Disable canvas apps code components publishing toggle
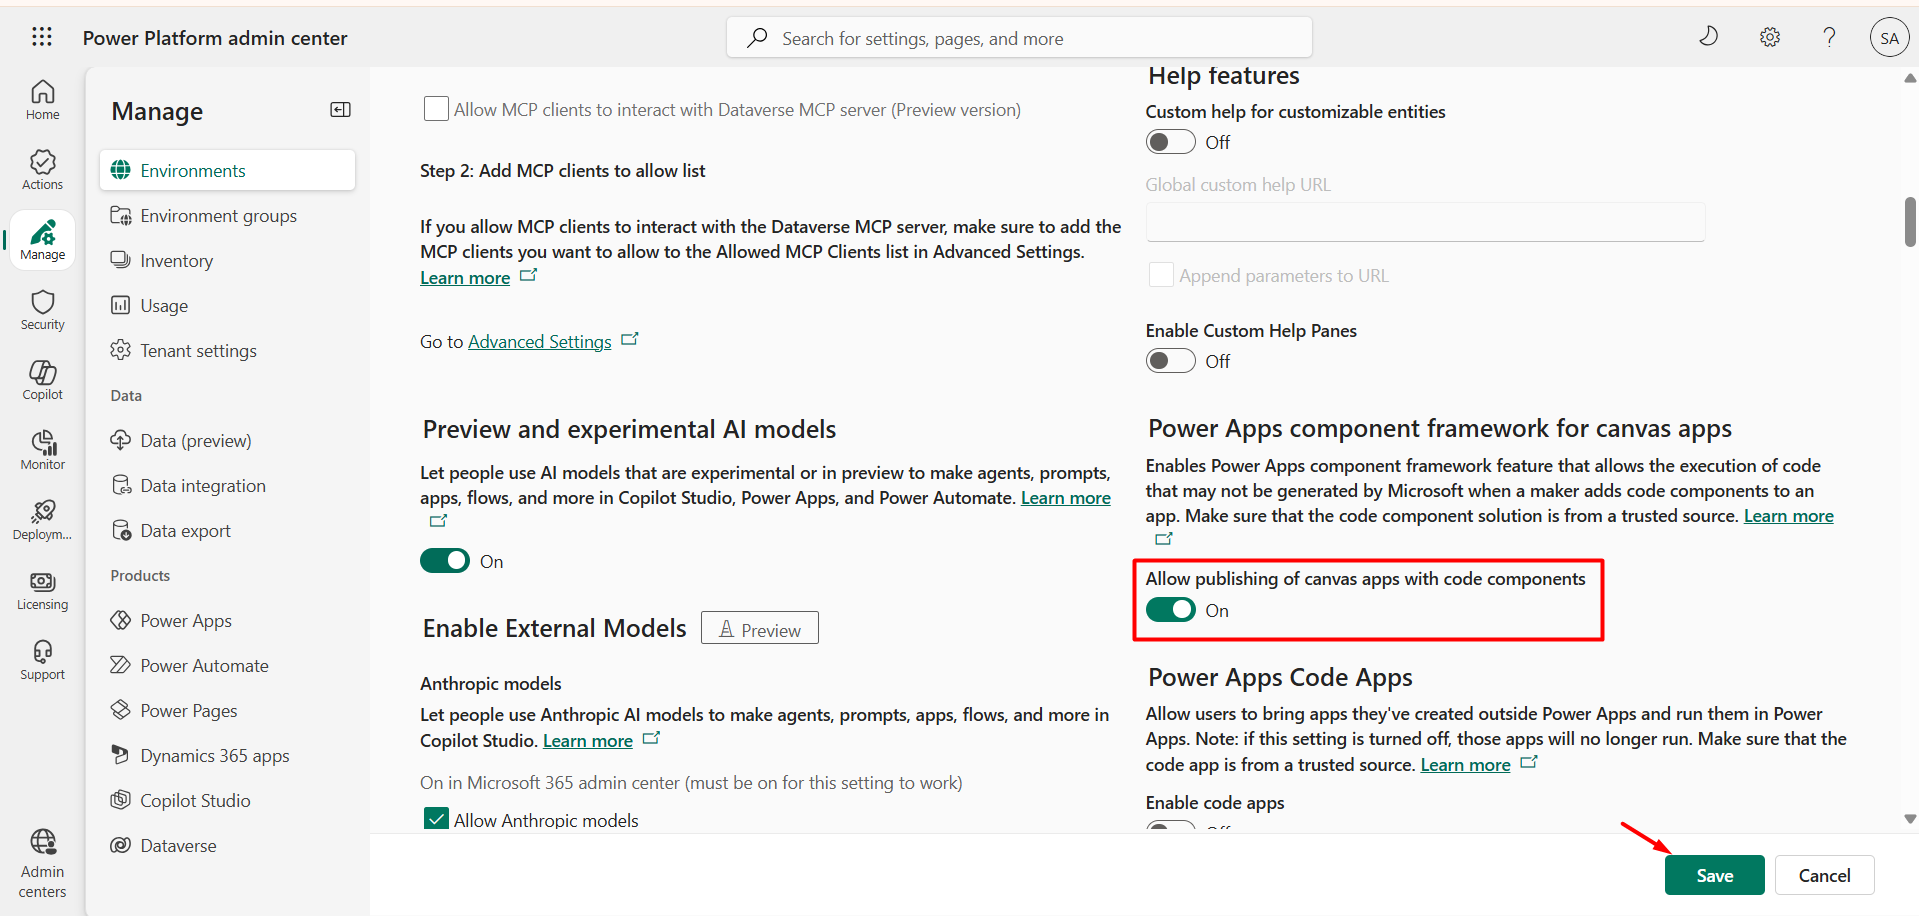Screen dimensions: 1919x916 pyautogui.click(x=1170, y=610)
